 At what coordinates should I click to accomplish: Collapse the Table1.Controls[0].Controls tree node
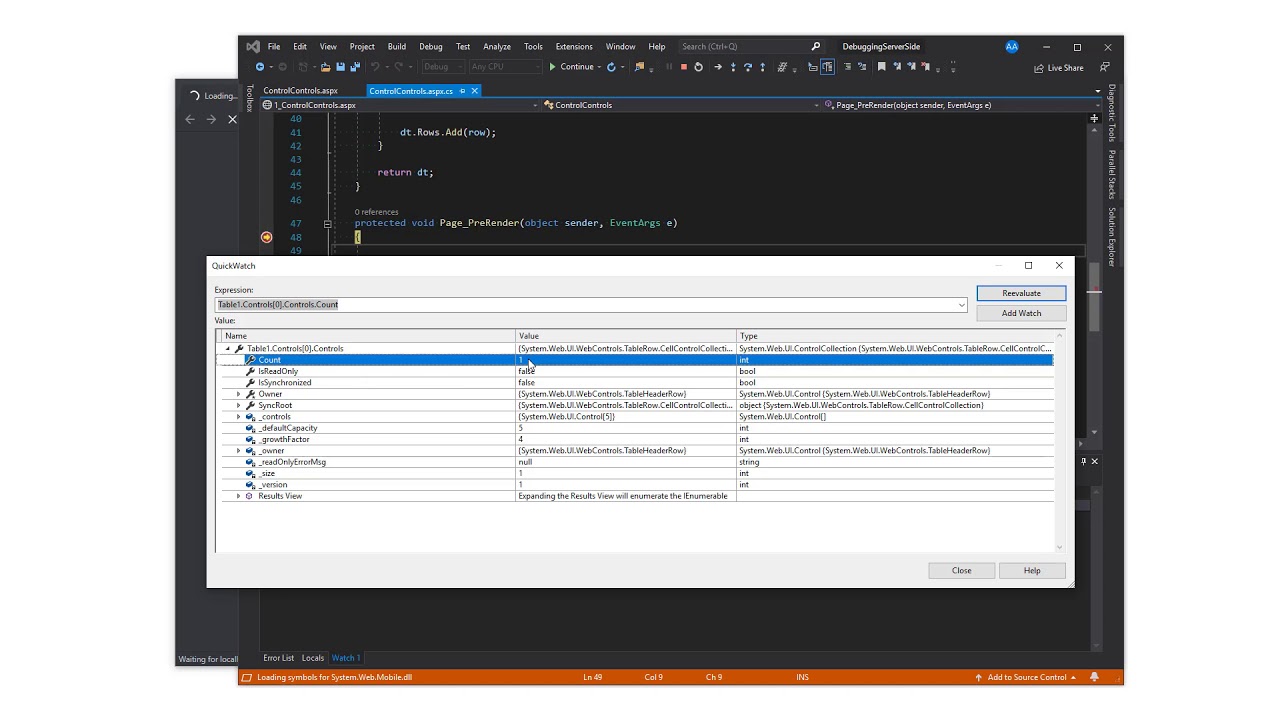228,349
